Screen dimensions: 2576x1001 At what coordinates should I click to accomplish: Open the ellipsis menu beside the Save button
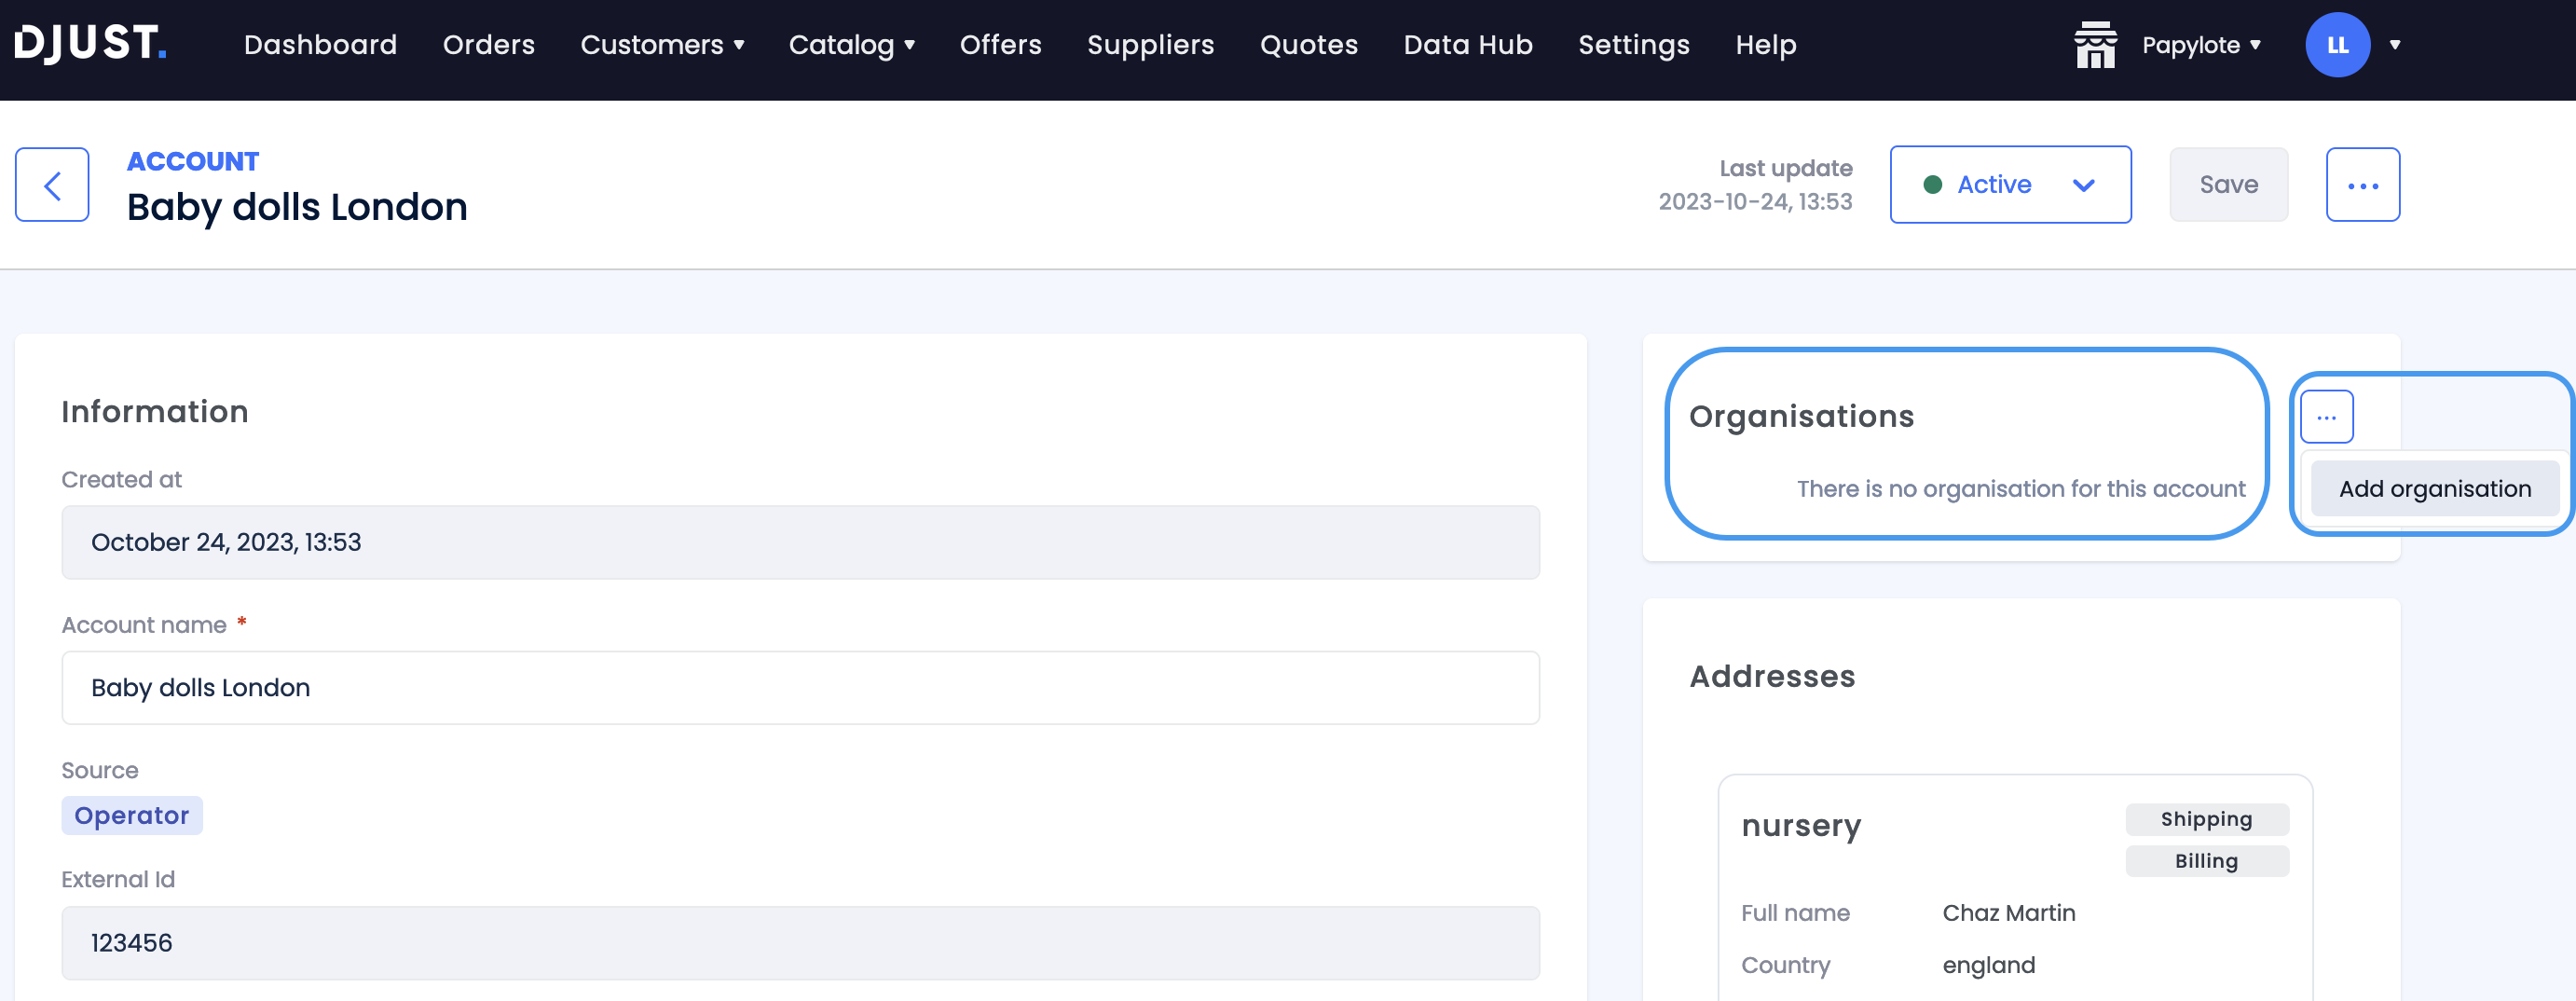click(2364, 184)
